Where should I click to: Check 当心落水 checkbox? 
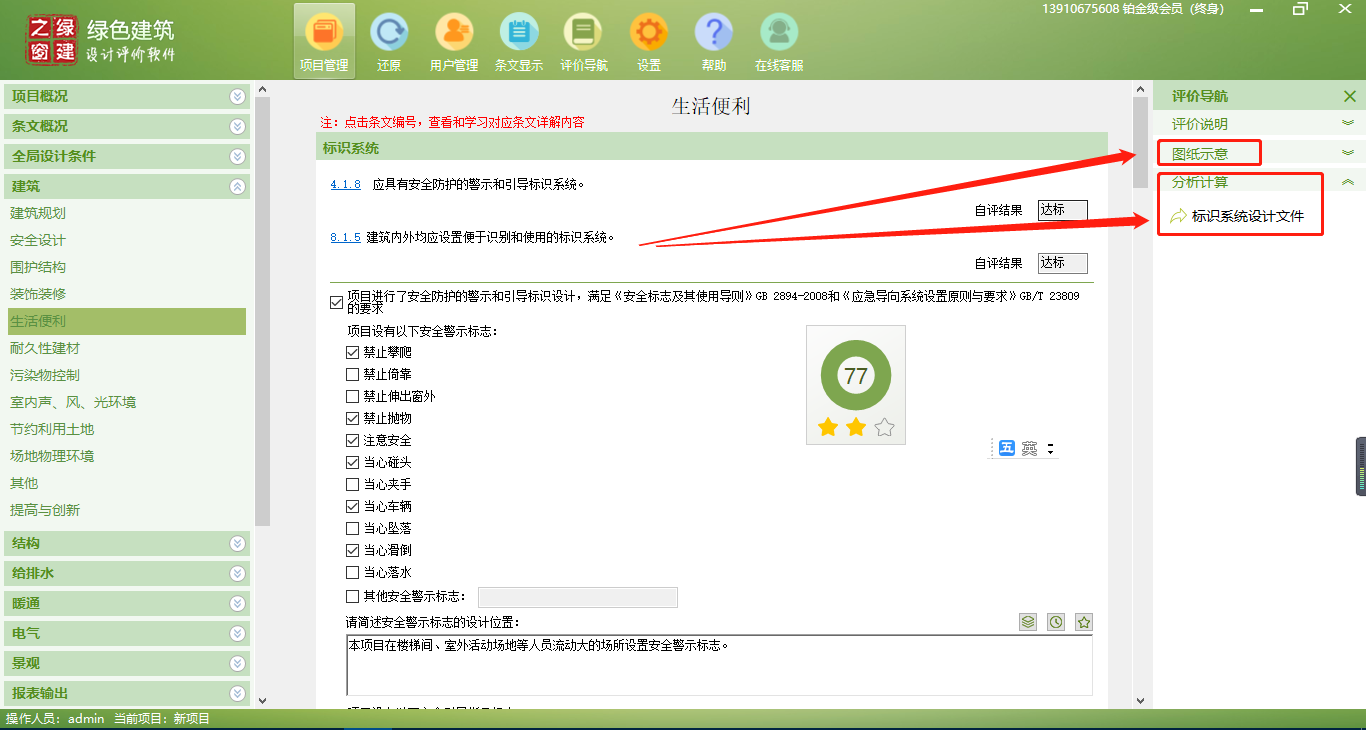click(352, 572)
